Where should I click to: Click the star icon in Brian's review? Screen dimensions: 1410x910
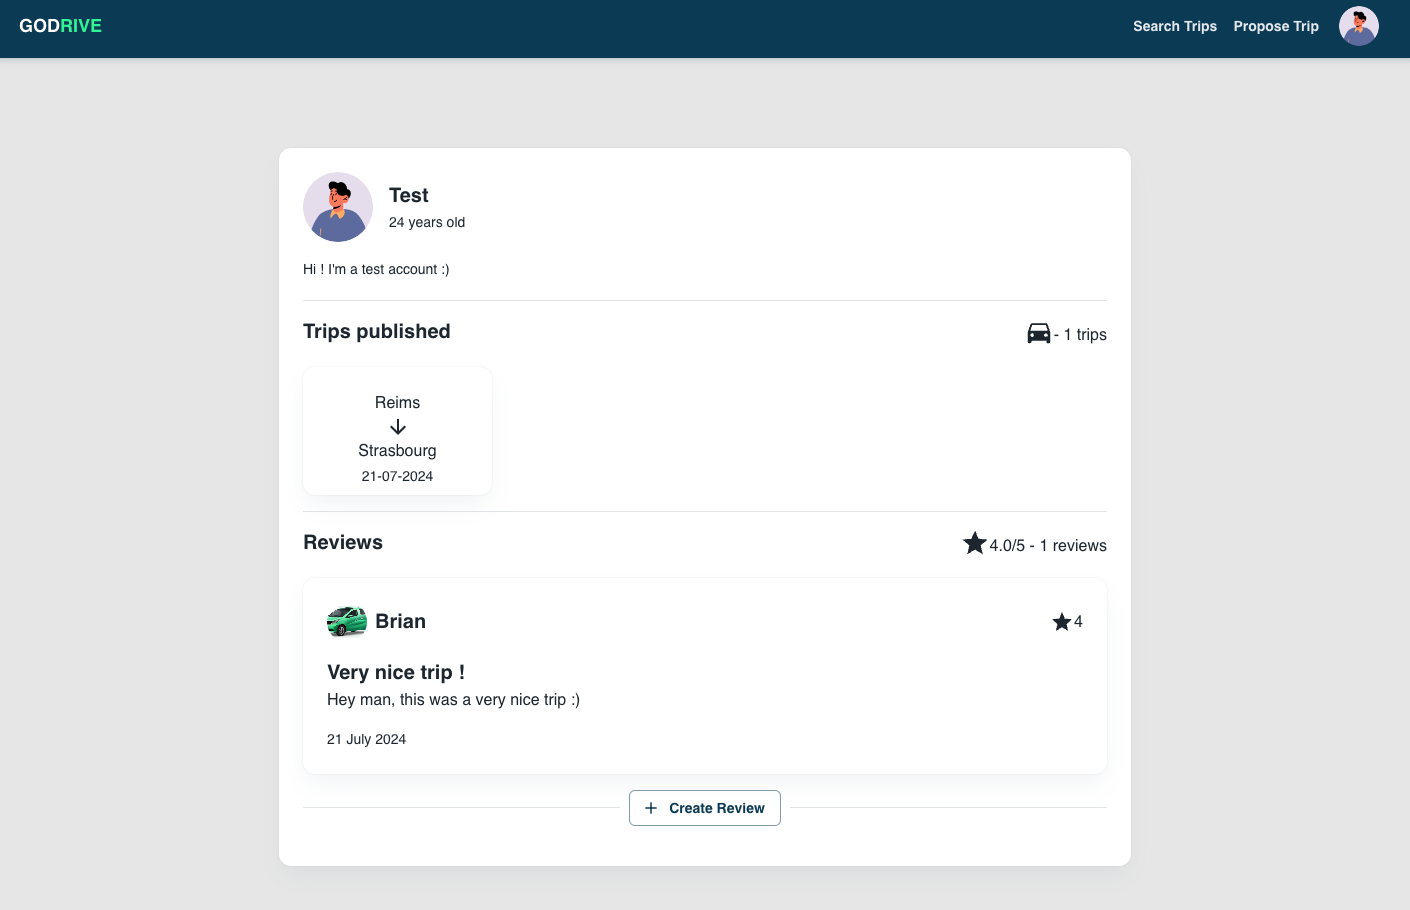[x=1061, y=622]
